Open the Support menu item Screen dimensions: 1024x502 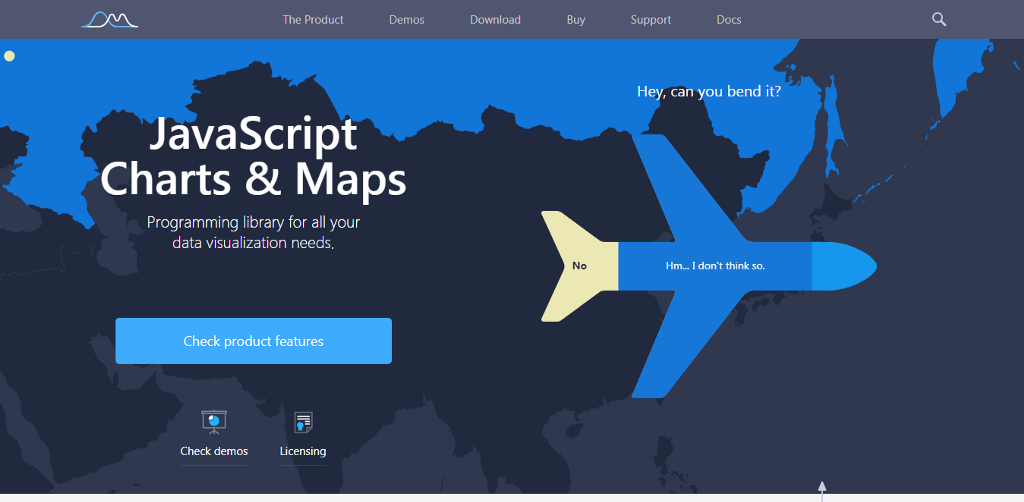pos(650,20)
